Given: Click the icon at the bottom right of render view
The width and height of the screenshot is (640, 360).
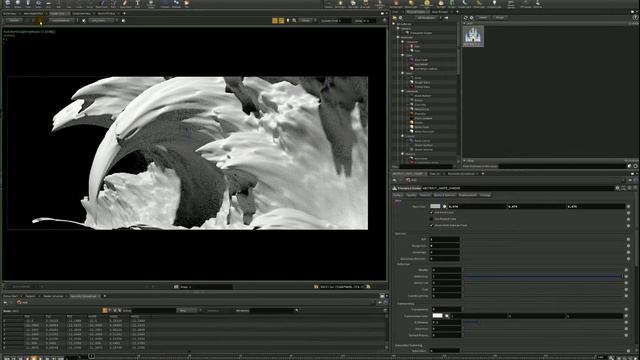Looking at the screenshot, I should (x=368, y=287).
